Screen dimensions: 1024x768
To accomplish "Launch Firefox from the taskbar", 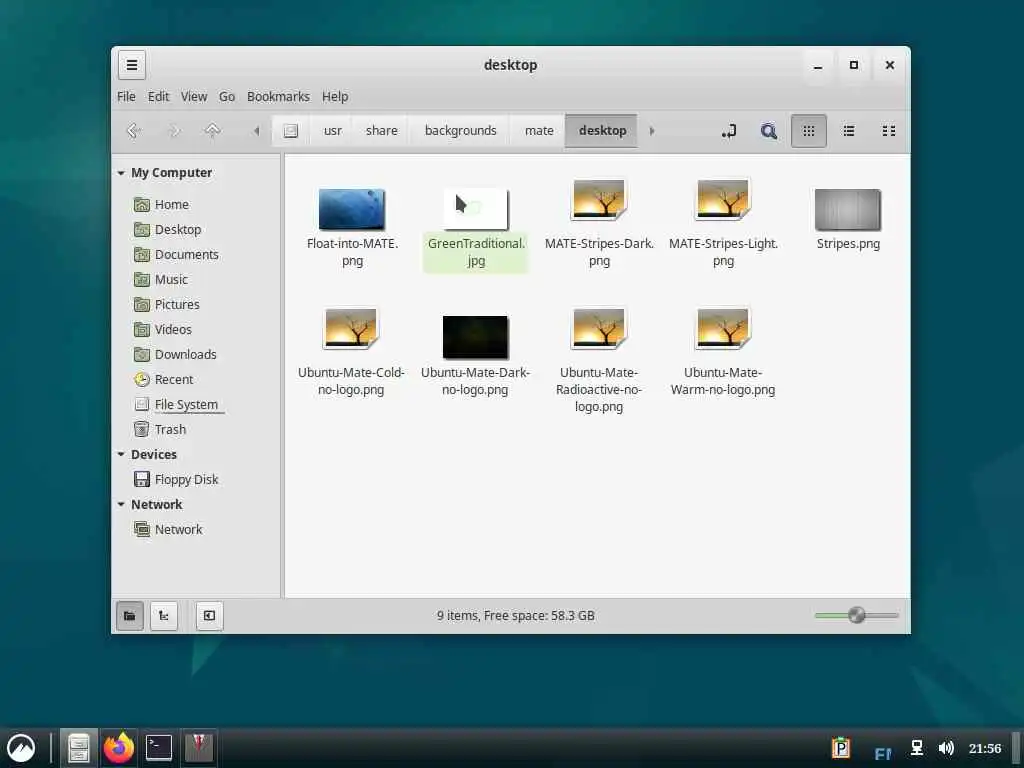I will click(x=119, y=748).
